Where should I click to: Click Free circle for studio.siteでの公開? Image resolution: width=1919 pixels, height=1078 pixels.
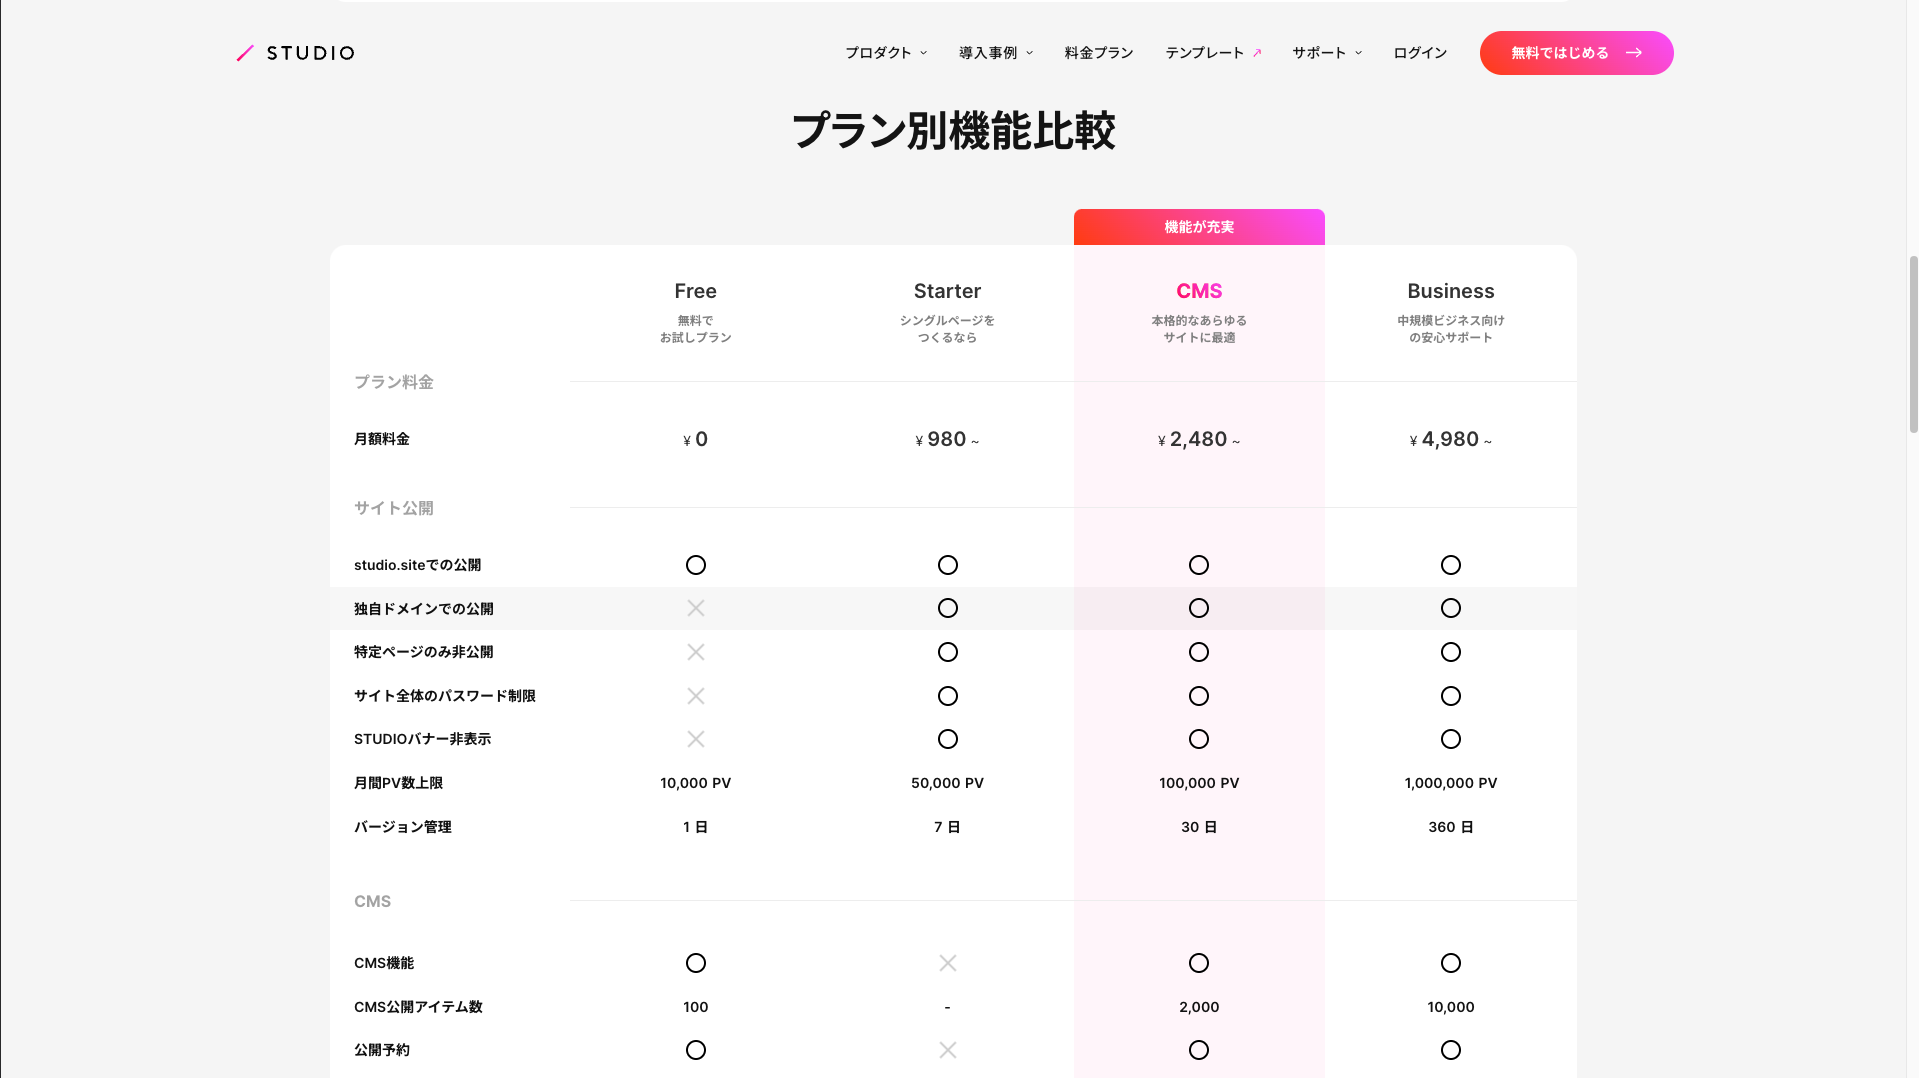coord(696,565)
